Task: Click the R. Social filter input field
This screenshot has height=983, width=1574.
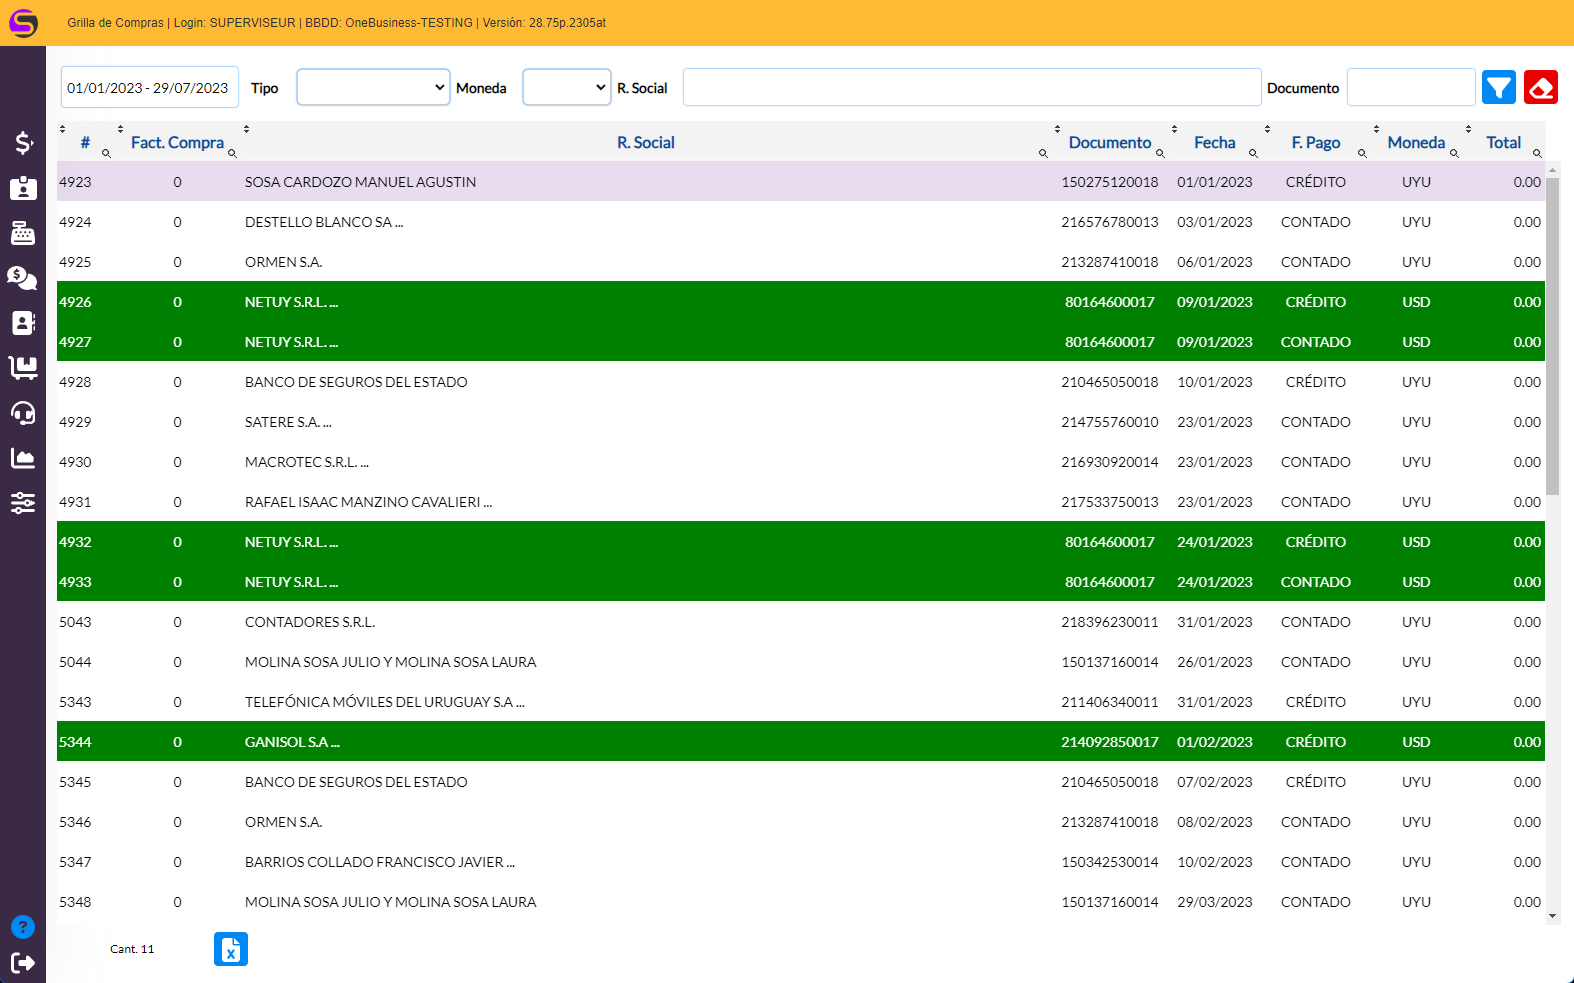Action: (971, 87)
